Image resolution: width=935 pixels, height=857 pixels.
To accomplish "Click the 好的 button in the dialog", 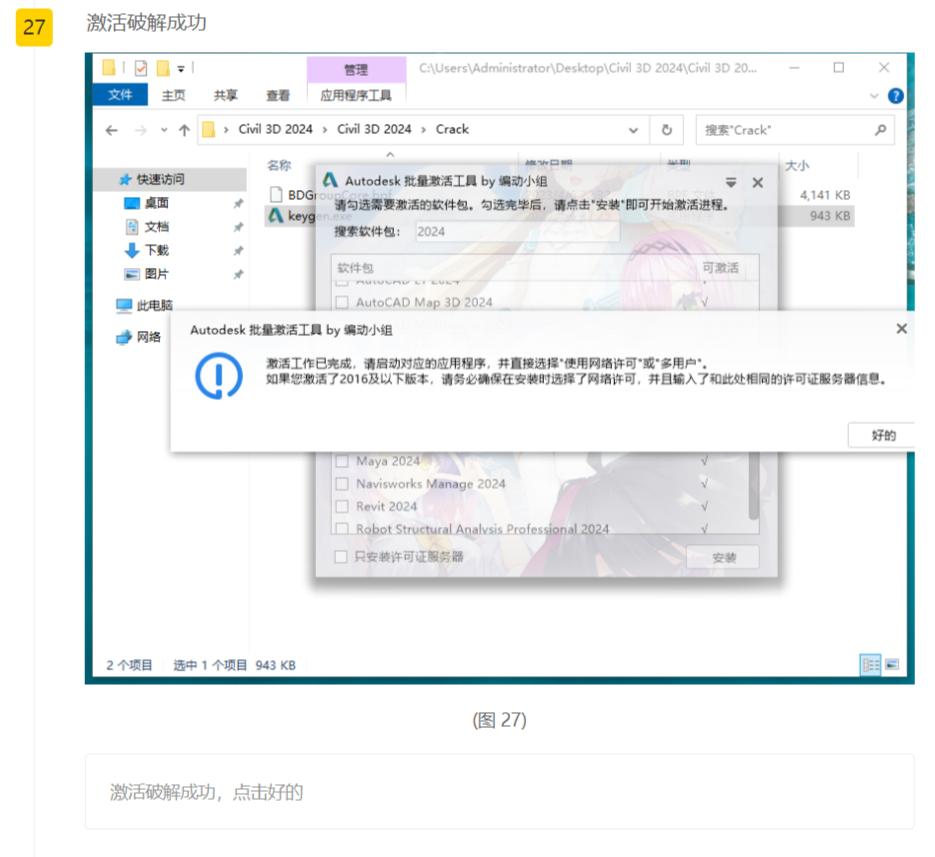I will (883, 435).
